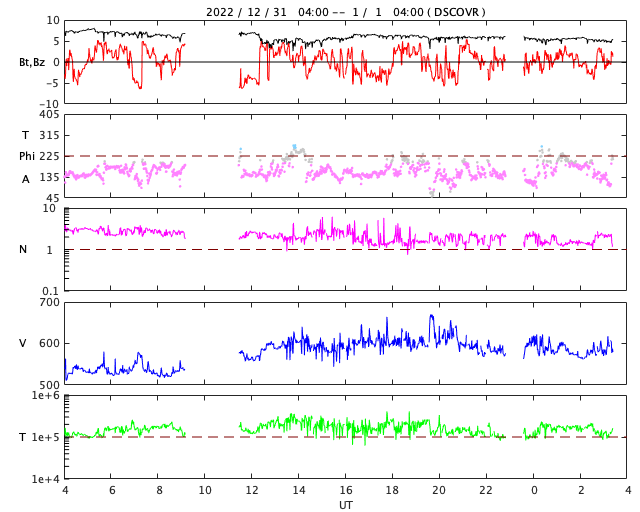The width and height of the screenshot is (640, 512).
Task: Click the plot title date range text
Action: (x=346, y=12)
